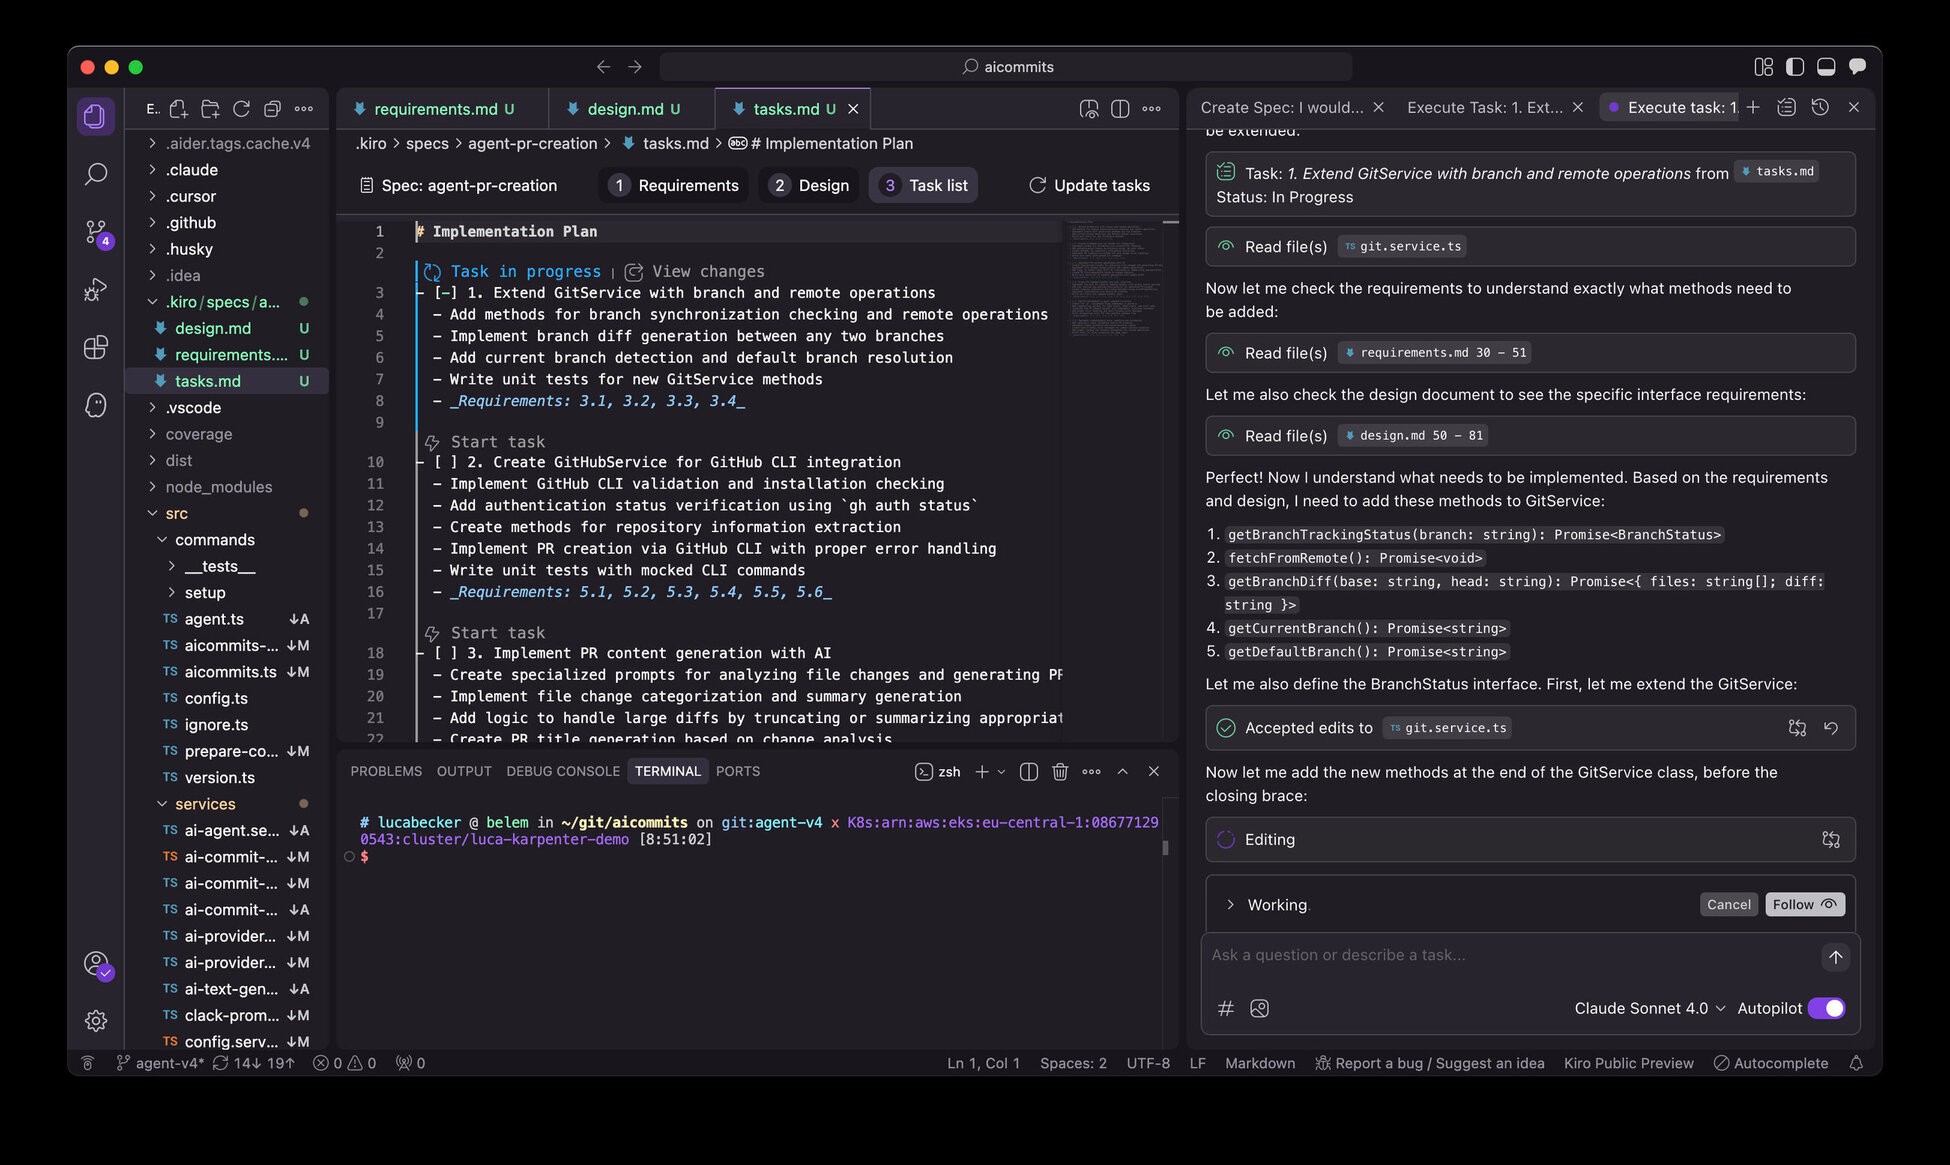Show hidden terminal panel with maximize chevron
The height and width of the screenshot is (1165, 1950).
coord(1122,771)
